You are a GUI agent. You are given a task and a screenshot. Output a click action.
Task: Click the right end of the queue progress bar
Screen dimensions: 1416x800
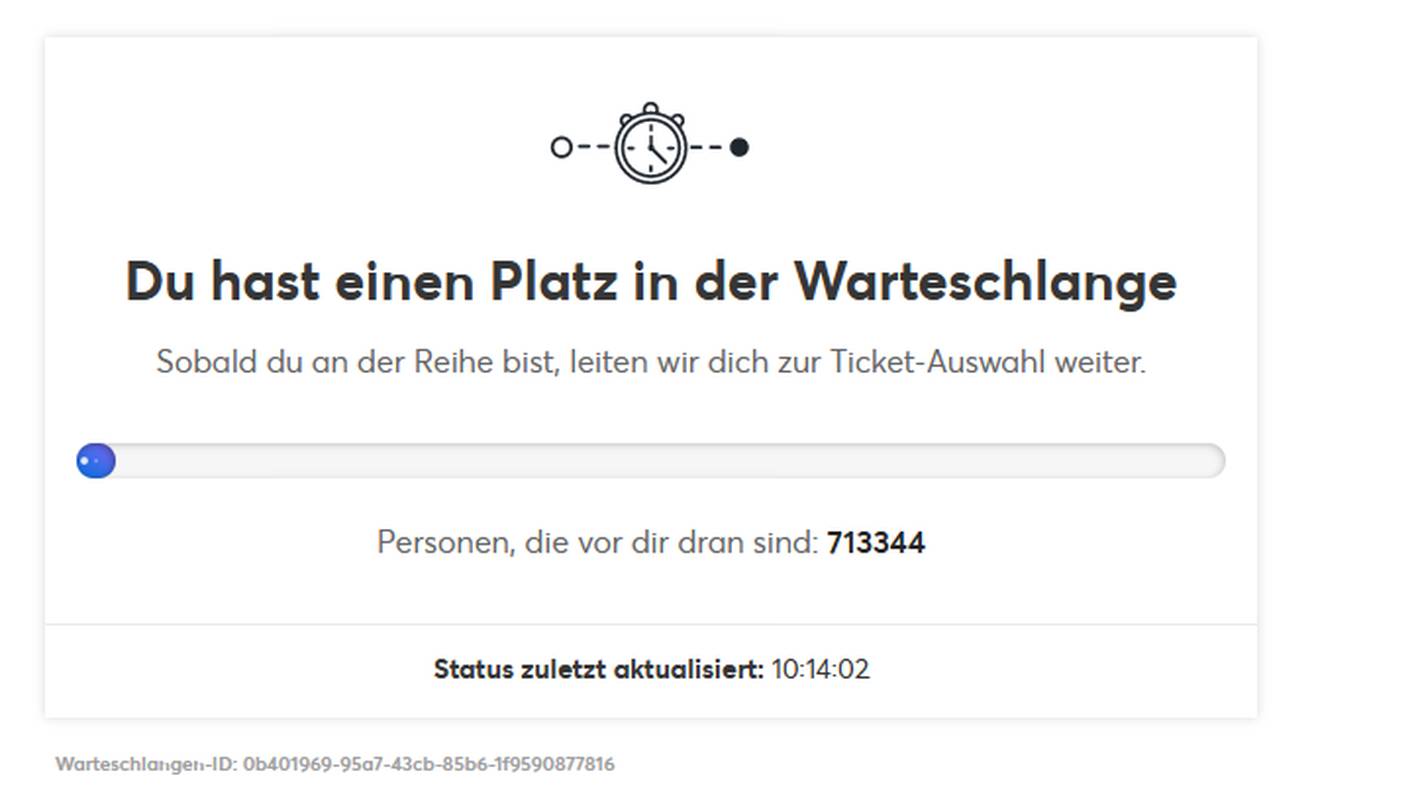point(1211,461)
